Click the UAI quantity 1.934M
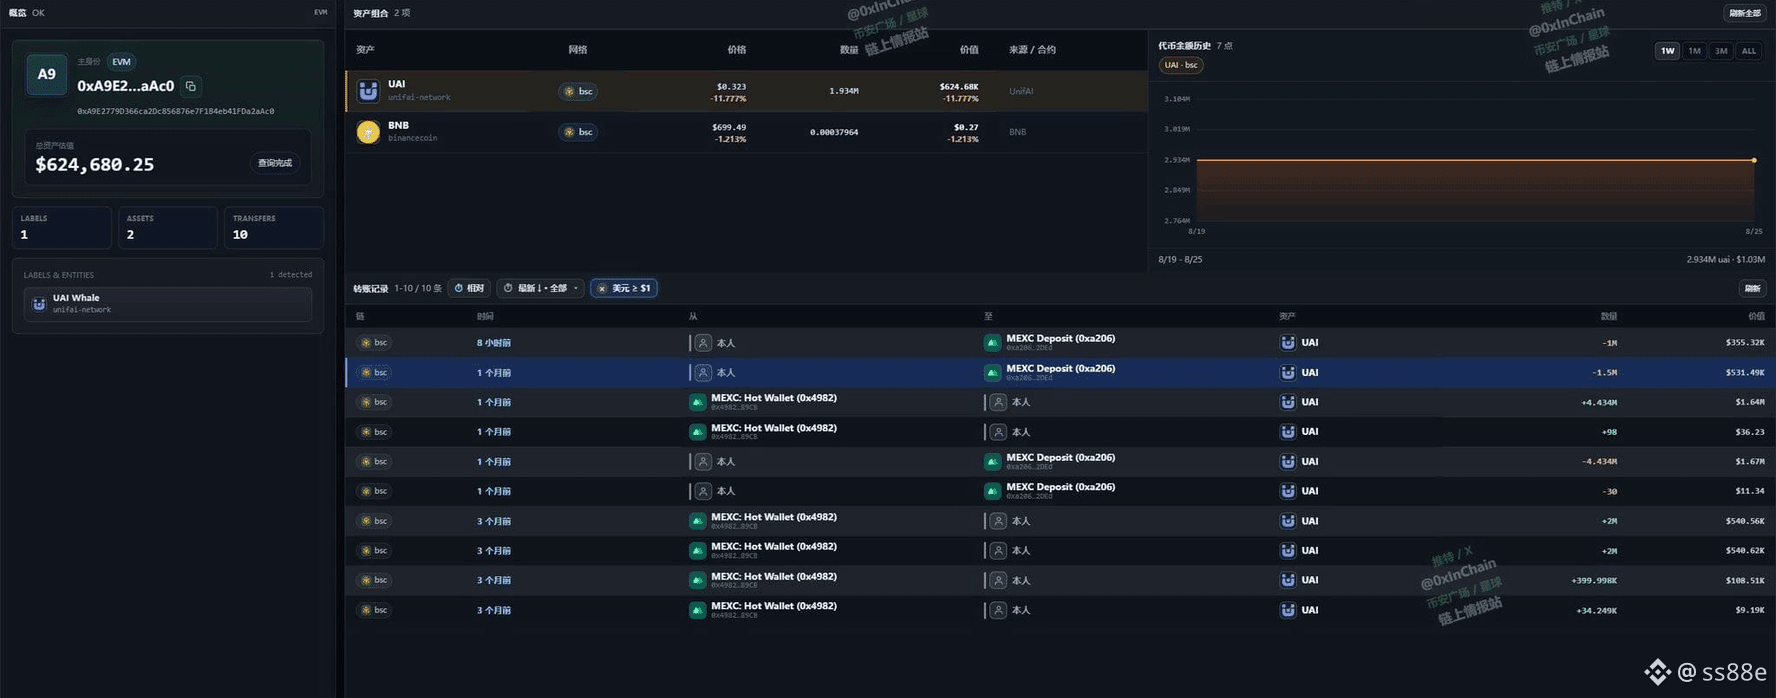 pos(843,91)
